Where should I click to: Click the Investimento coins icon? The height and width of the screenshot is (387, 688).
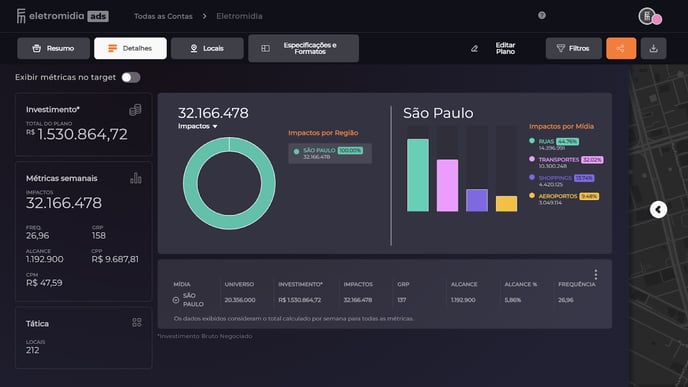pos(135,110)
